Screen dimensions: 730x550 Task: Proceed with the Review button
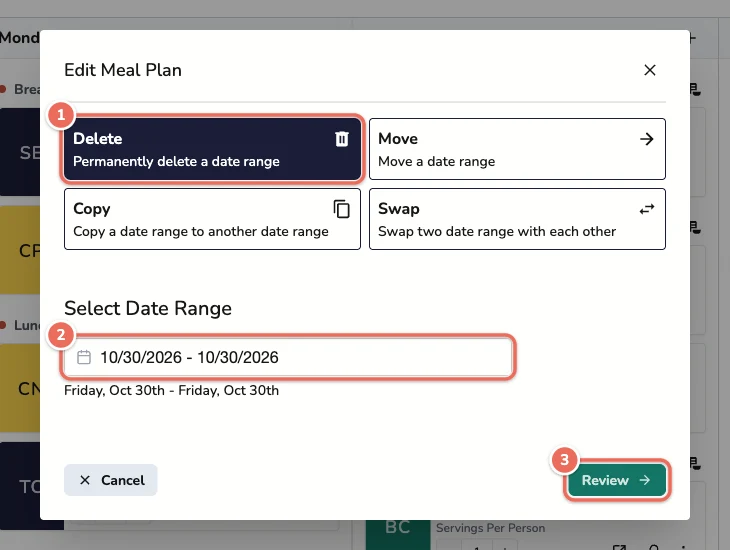[616, 480]
